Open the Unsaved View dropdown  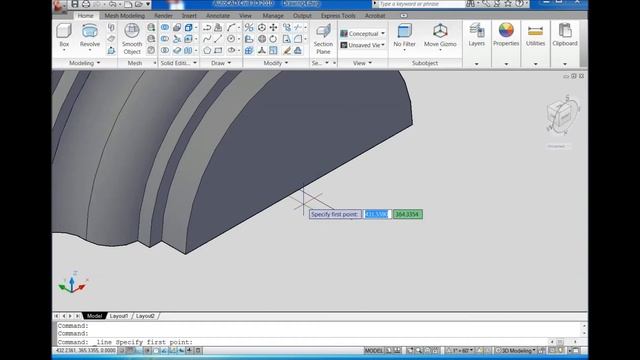click(362, 45)
